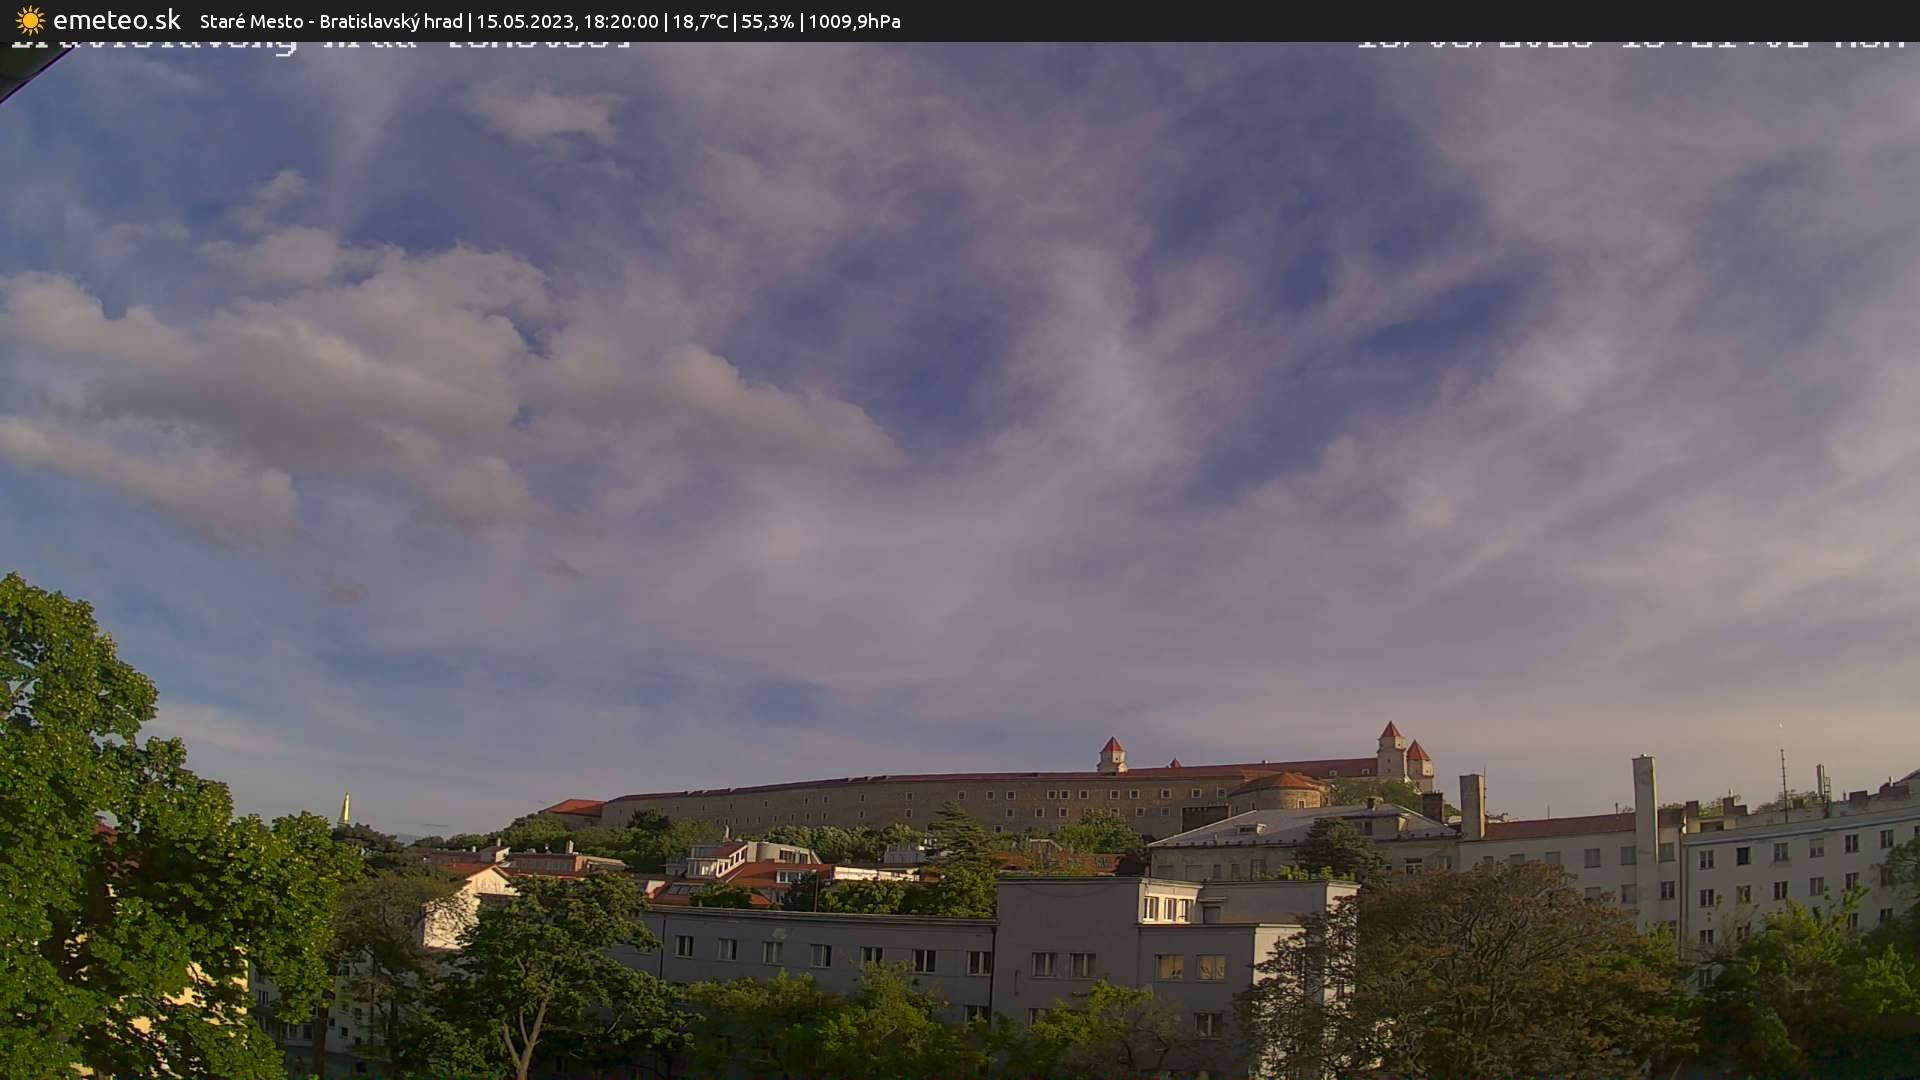Click the 1009,9hPa pressure reading
Screen dimensions: 1920x1080
coord(854,21)
